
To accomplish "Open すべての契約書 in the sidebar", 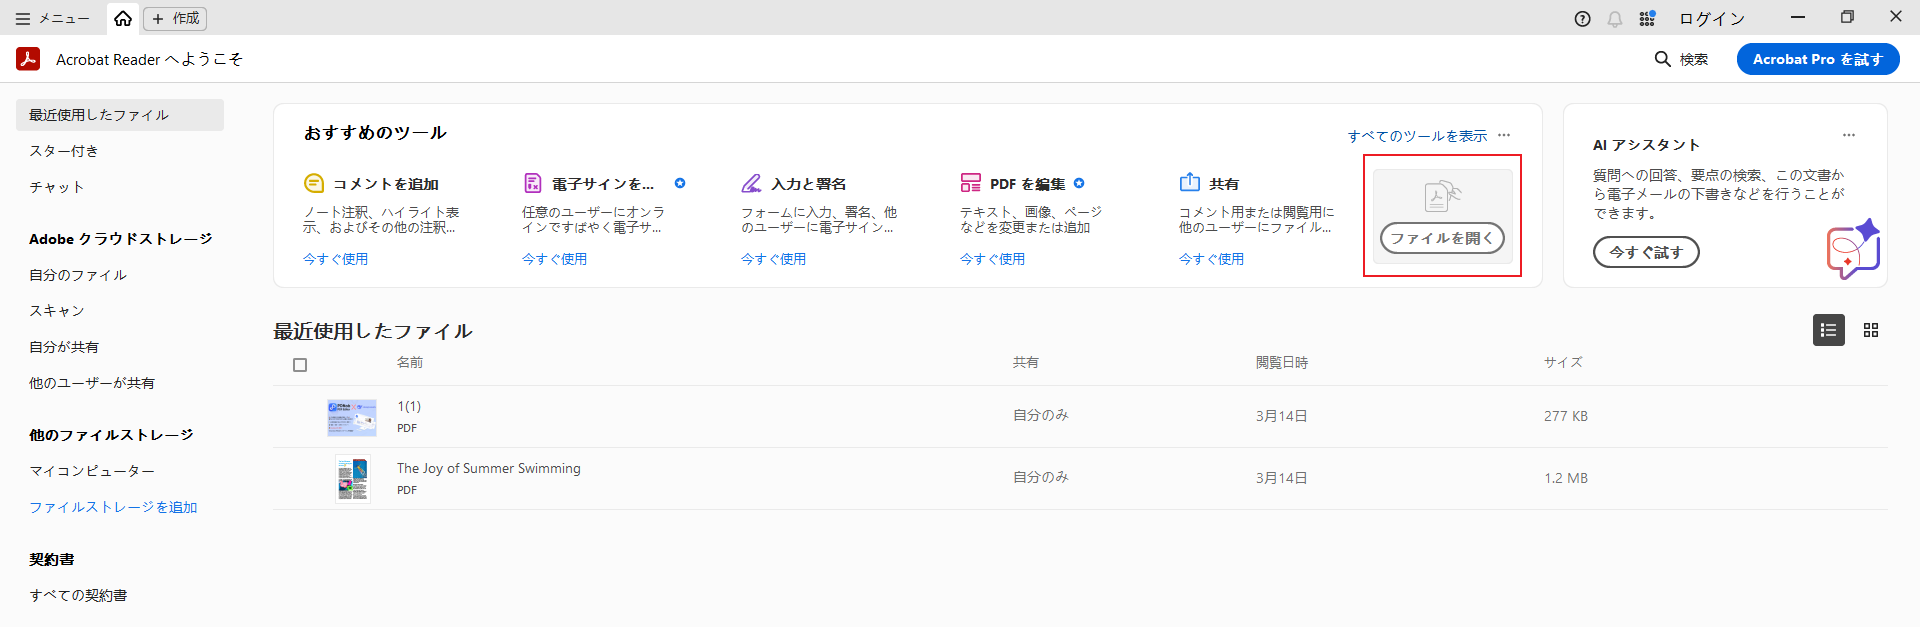I will pos(78,595).
